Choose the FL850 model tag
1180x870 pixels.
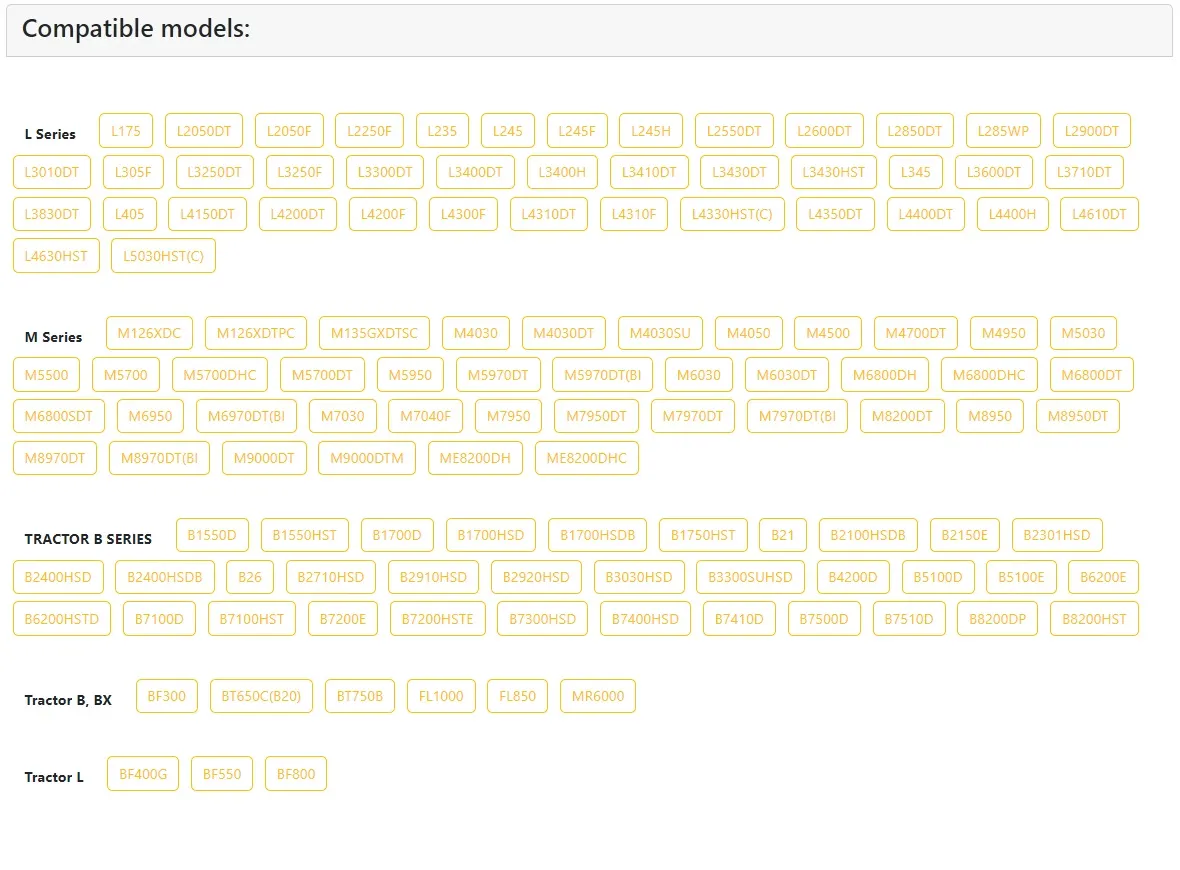[518, 696]
